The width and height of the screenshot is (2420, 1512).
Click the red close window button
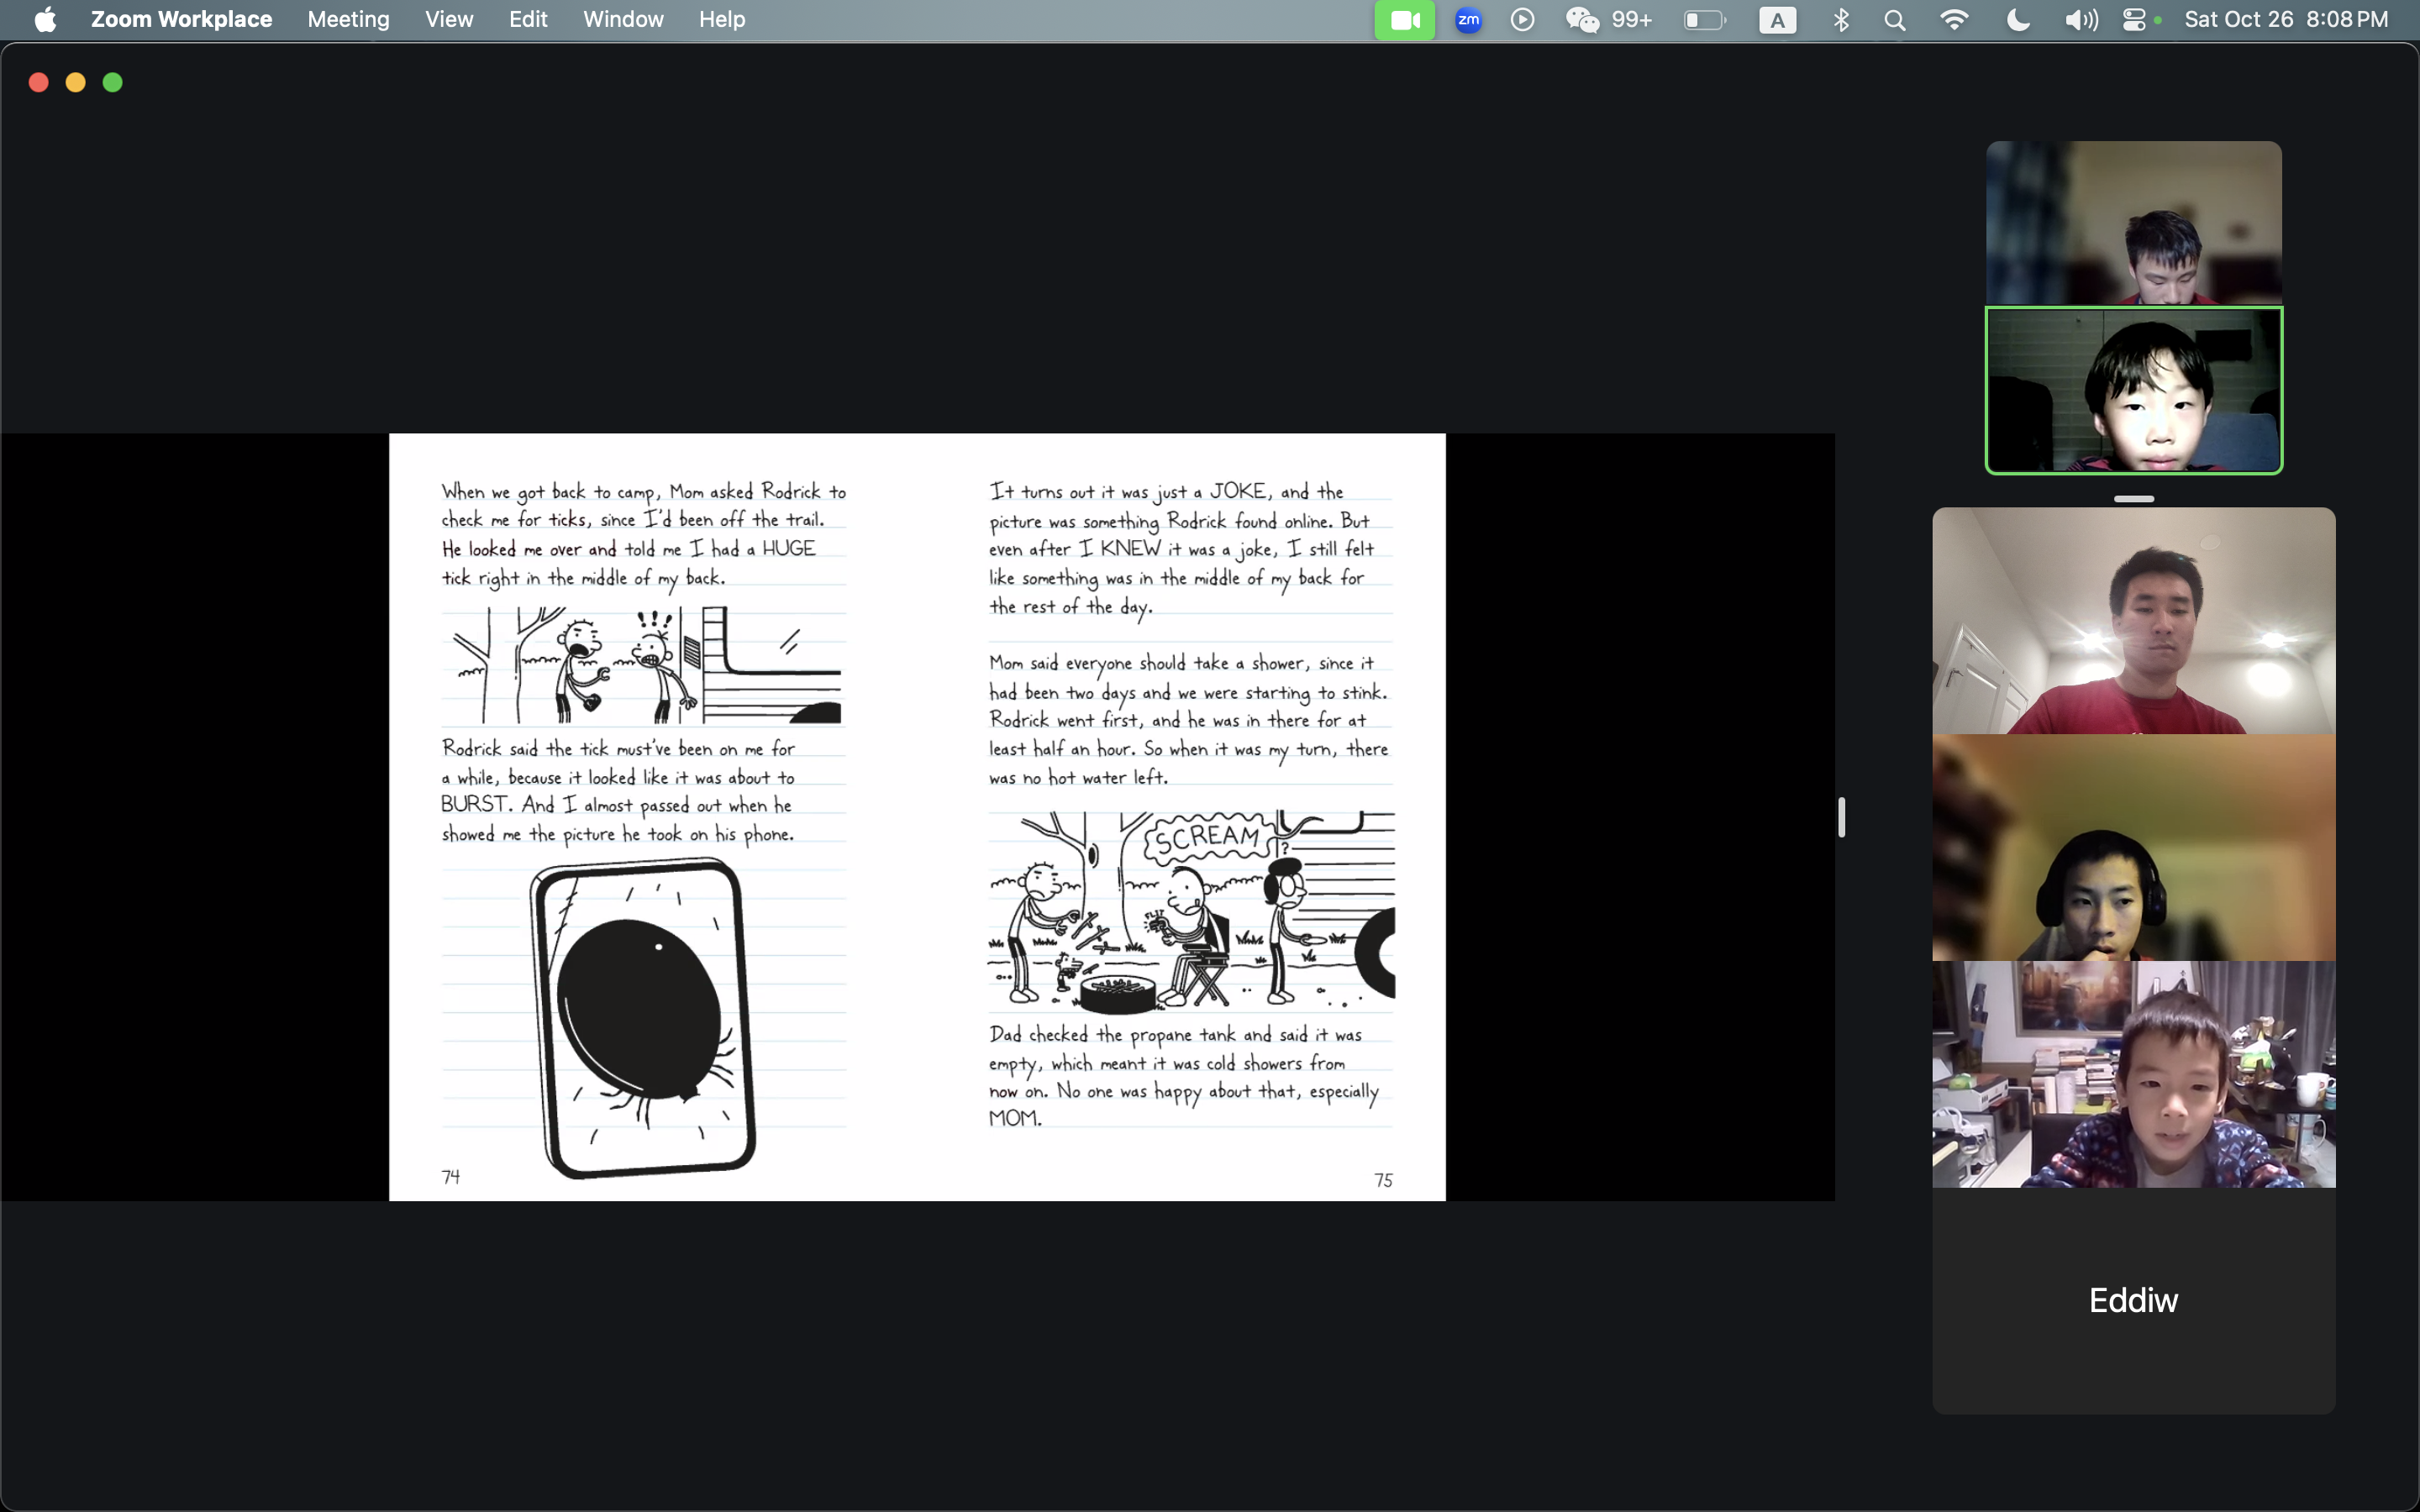[x=39, y=82]
